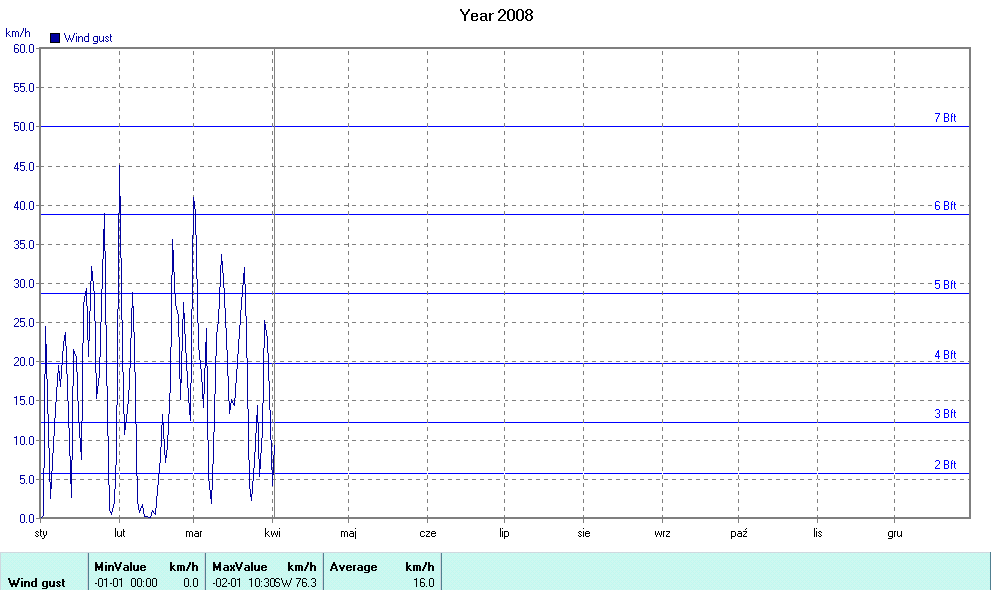
Task: Select the 55.0 y-axis value
Action: [x=24, y=88]
